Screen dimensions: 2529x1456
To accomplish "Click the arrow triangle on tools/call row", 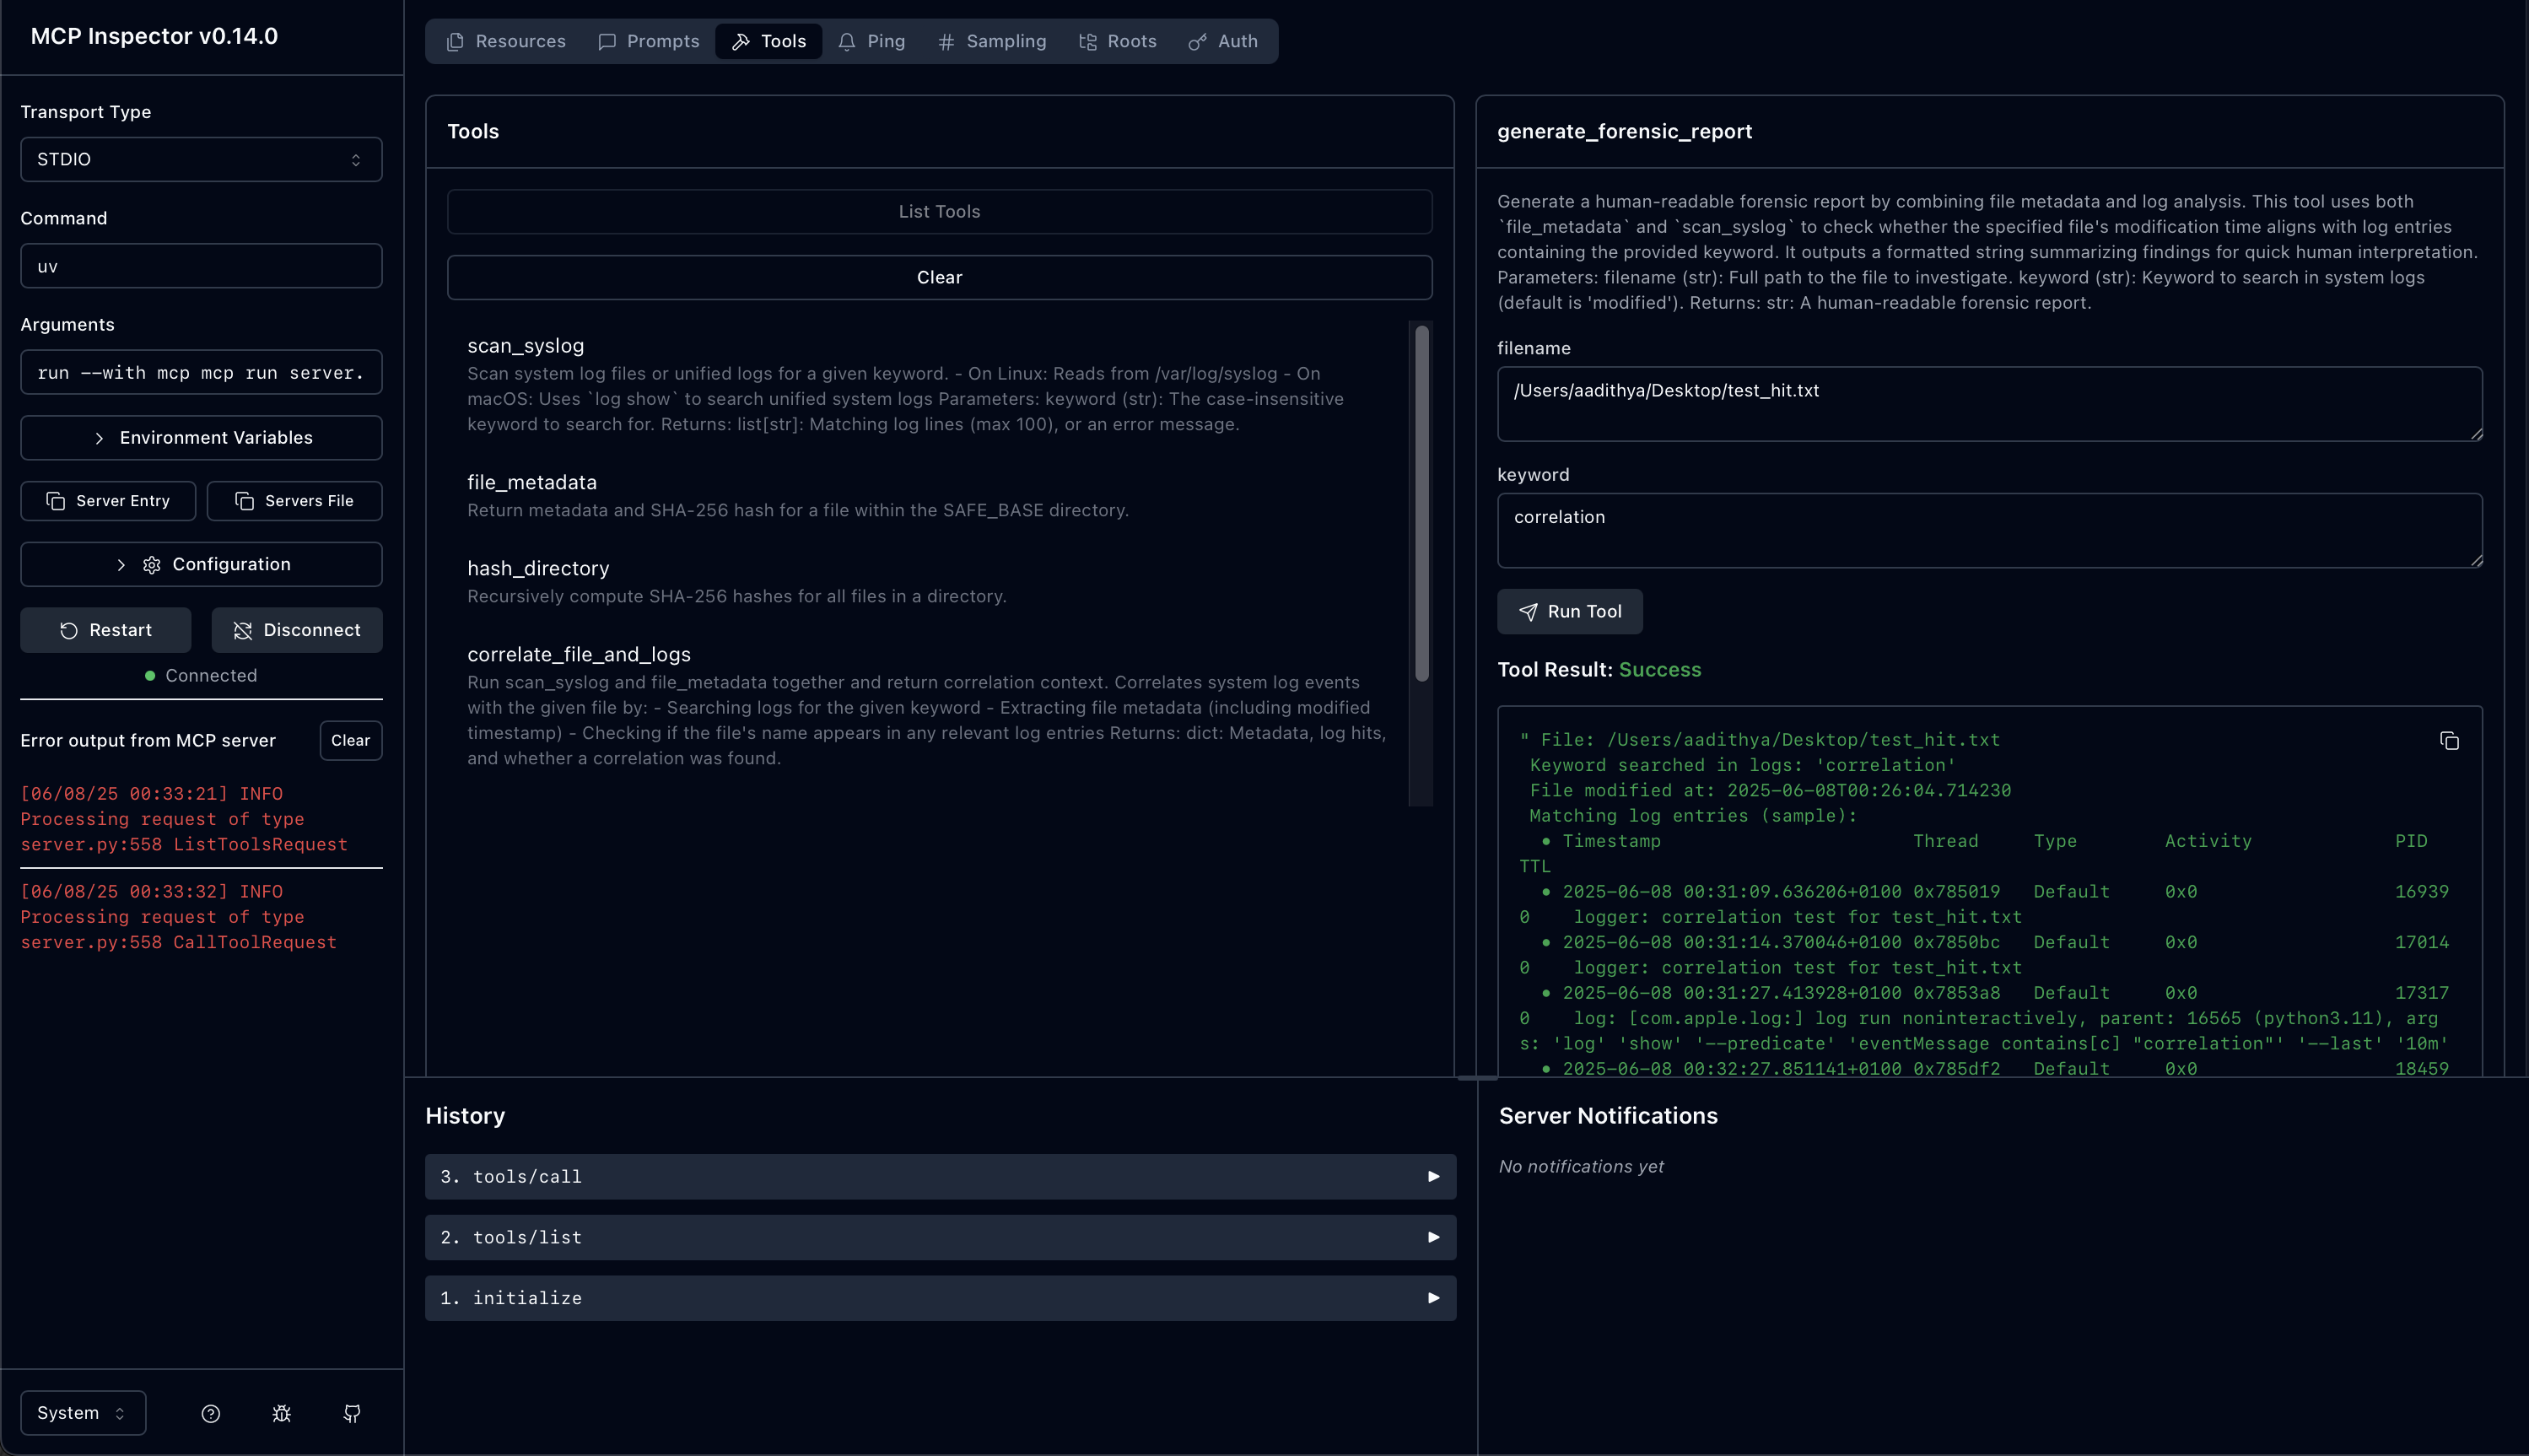I will (x=1433, y=1177).
